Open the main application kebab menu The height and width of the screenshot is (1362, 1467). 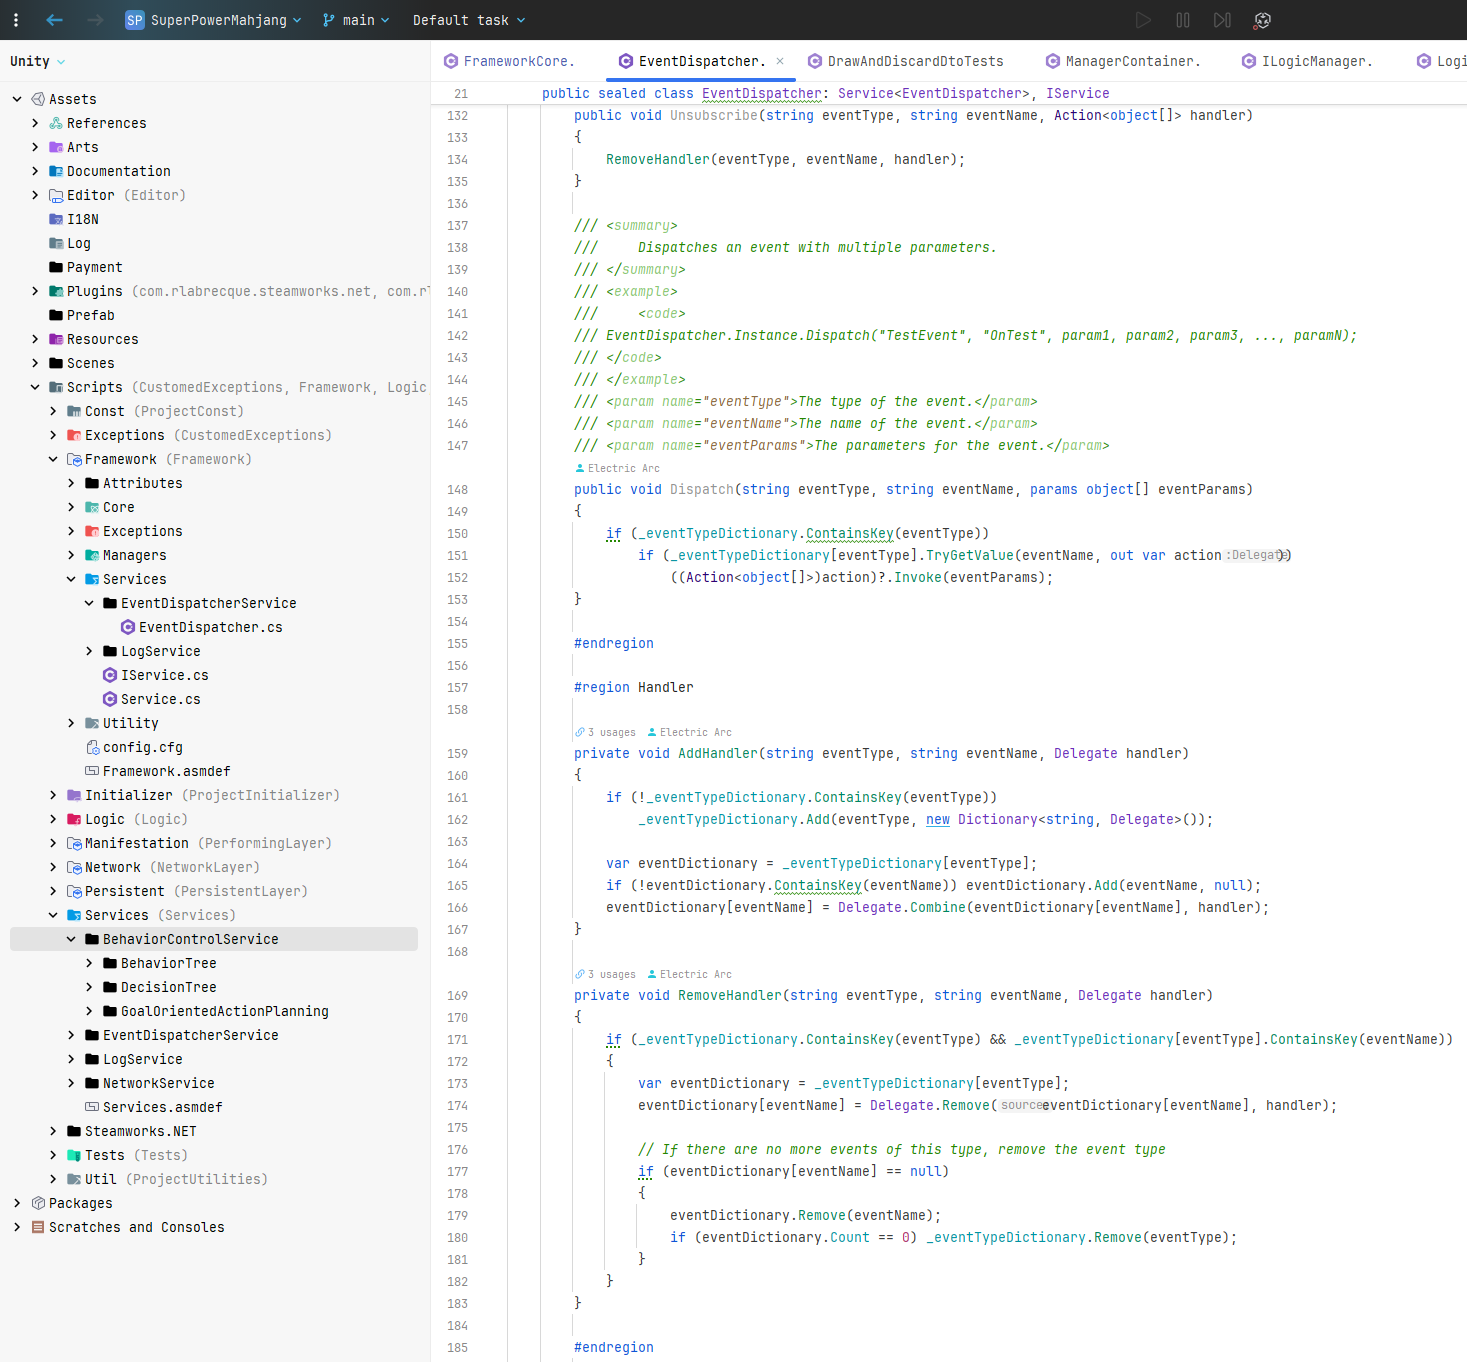pos(16,20)
